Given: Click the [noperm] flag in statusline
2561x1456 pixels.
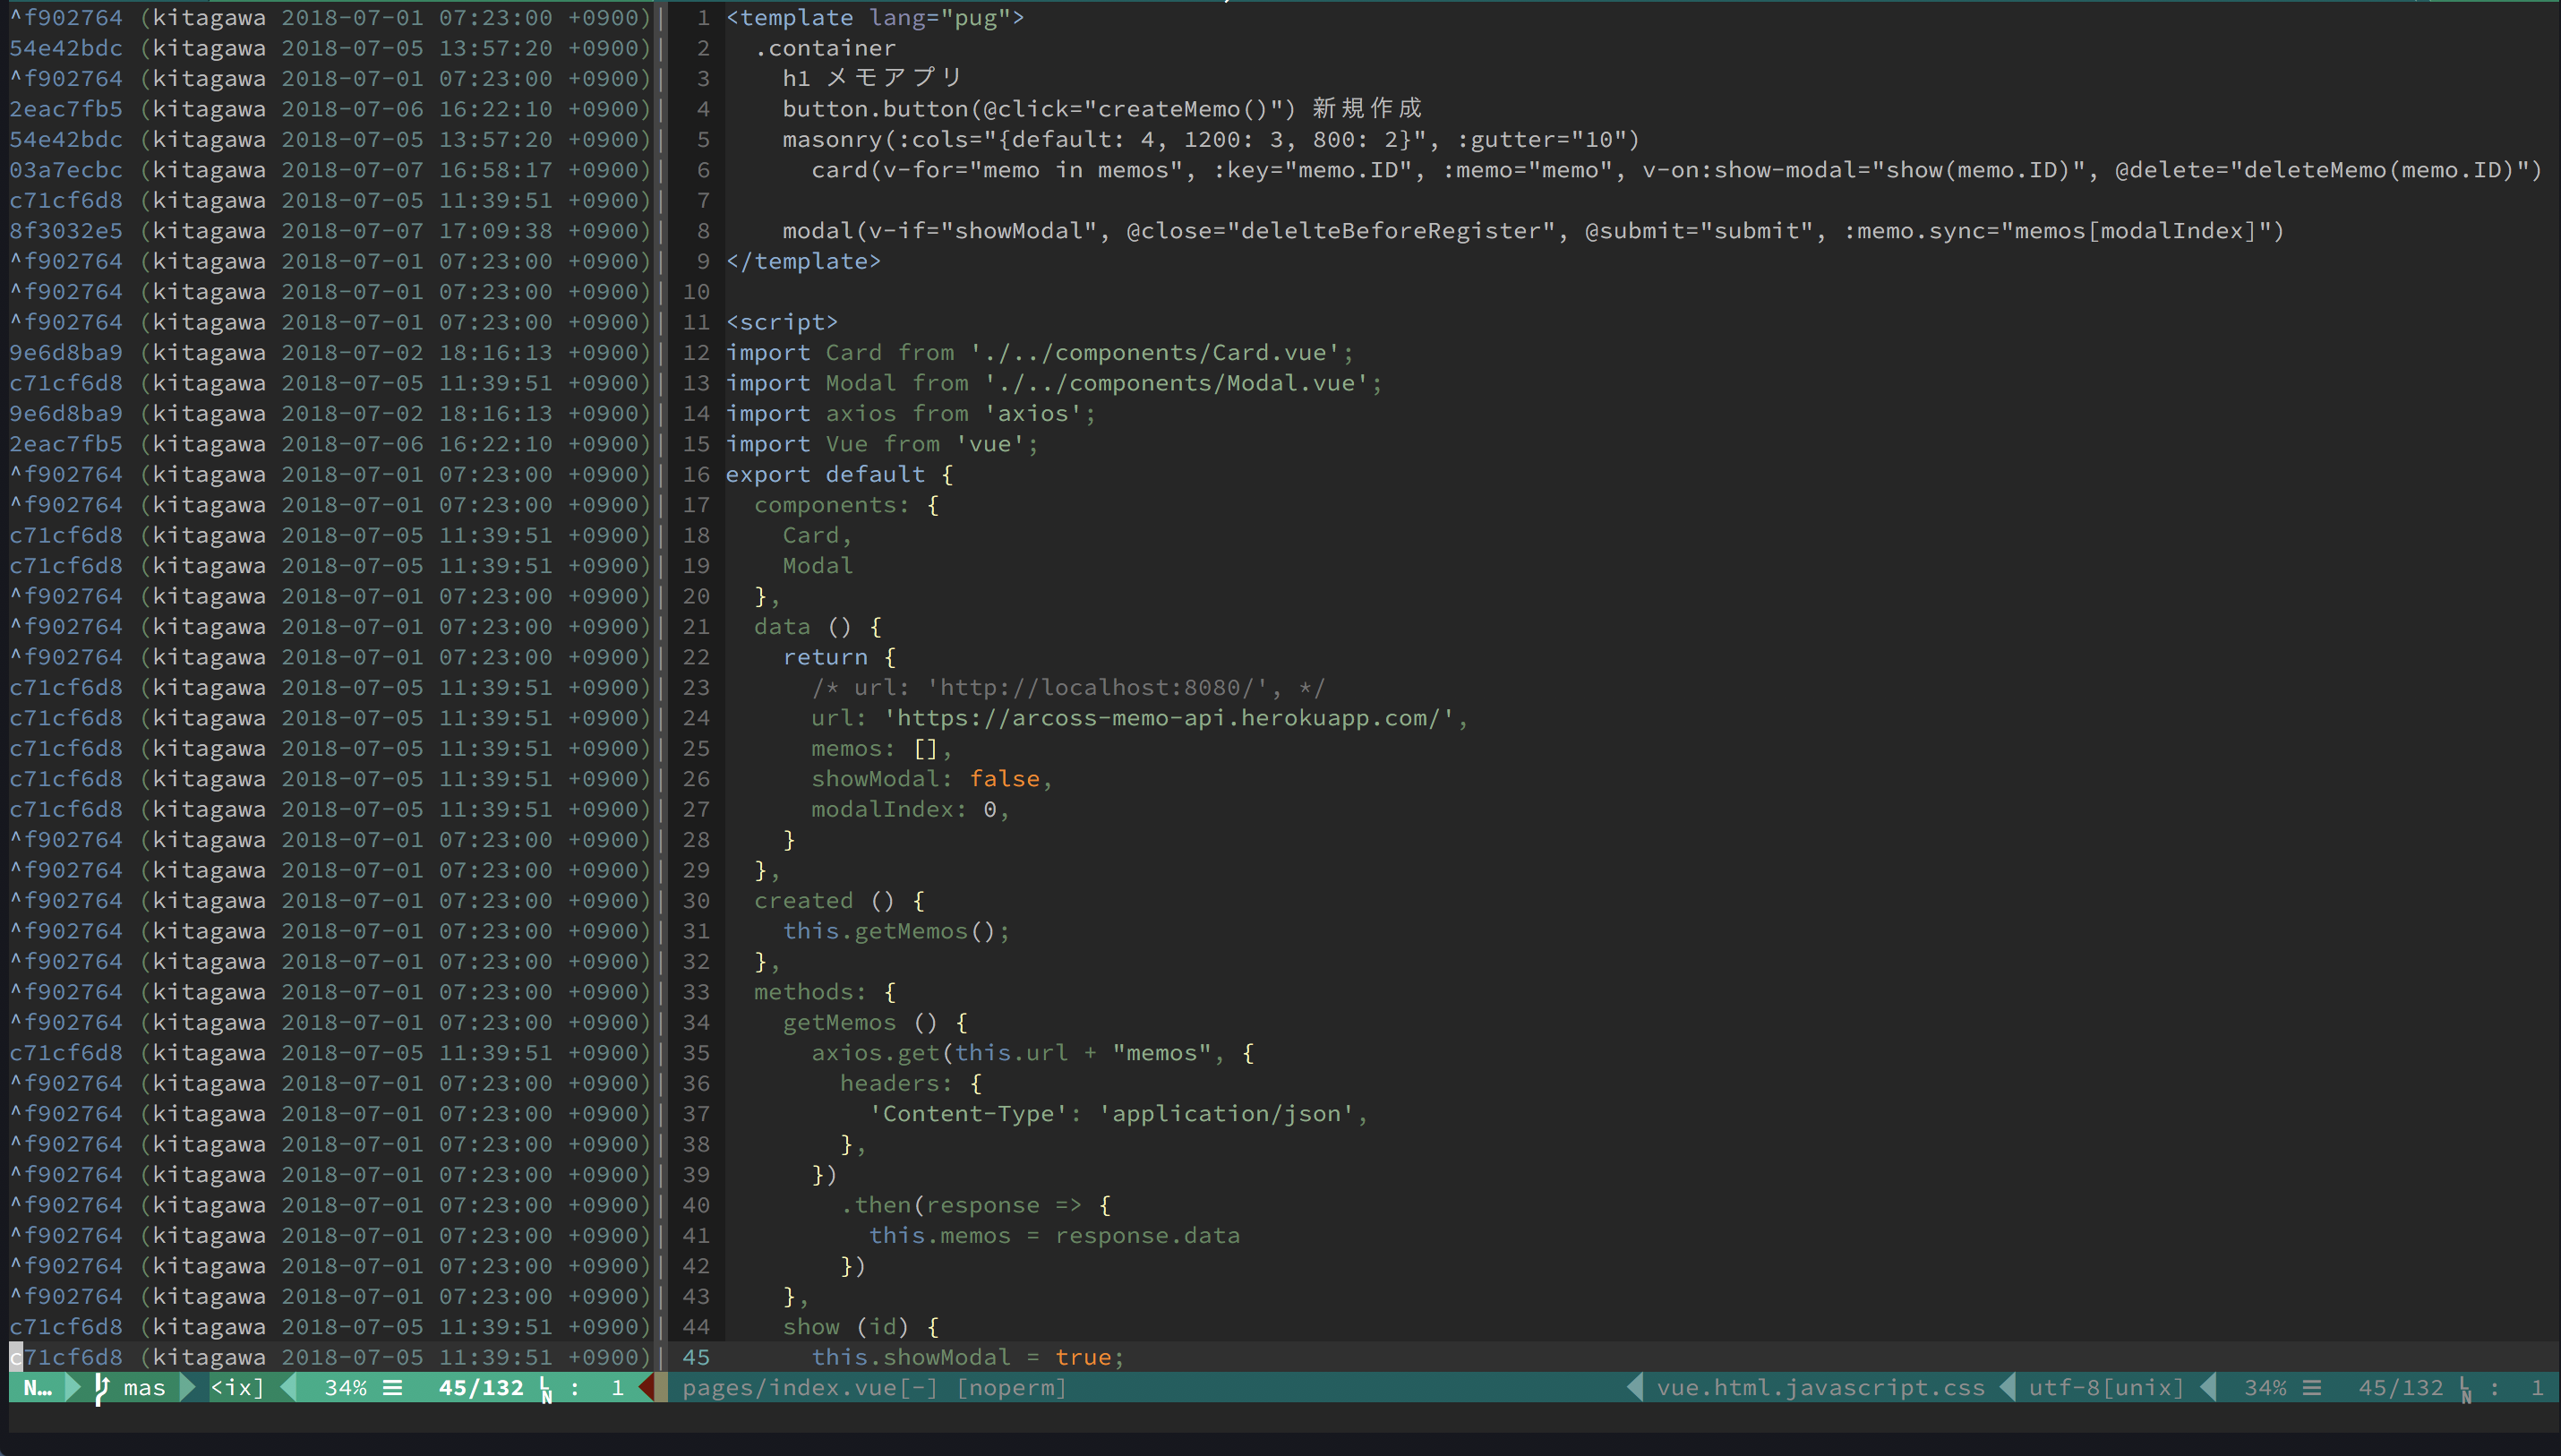Looking at the screenshot, I should click(x=1011, y=1388).
